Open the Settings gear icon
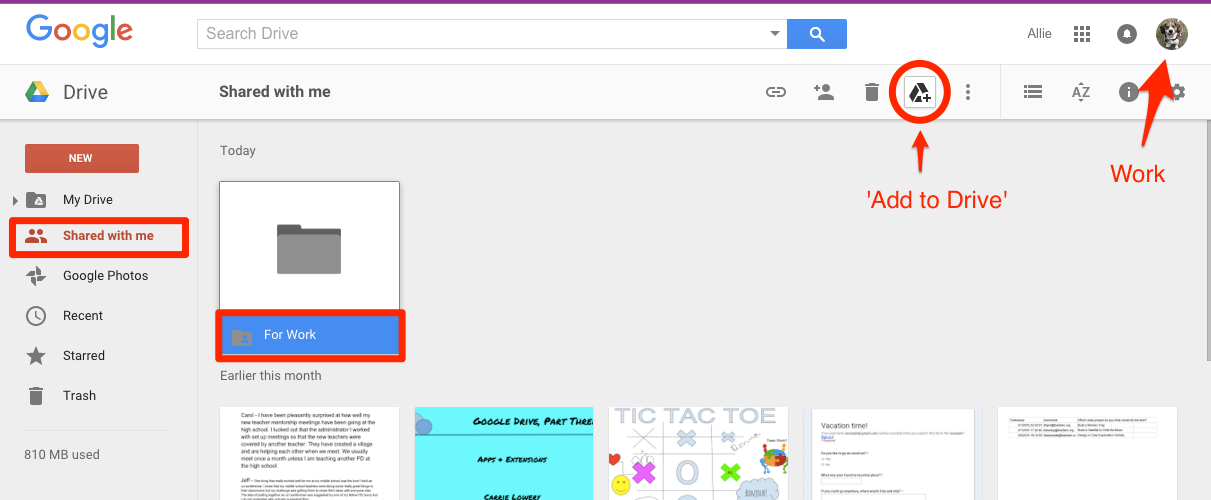1211x500 pixels. [x=1177, y=92]
